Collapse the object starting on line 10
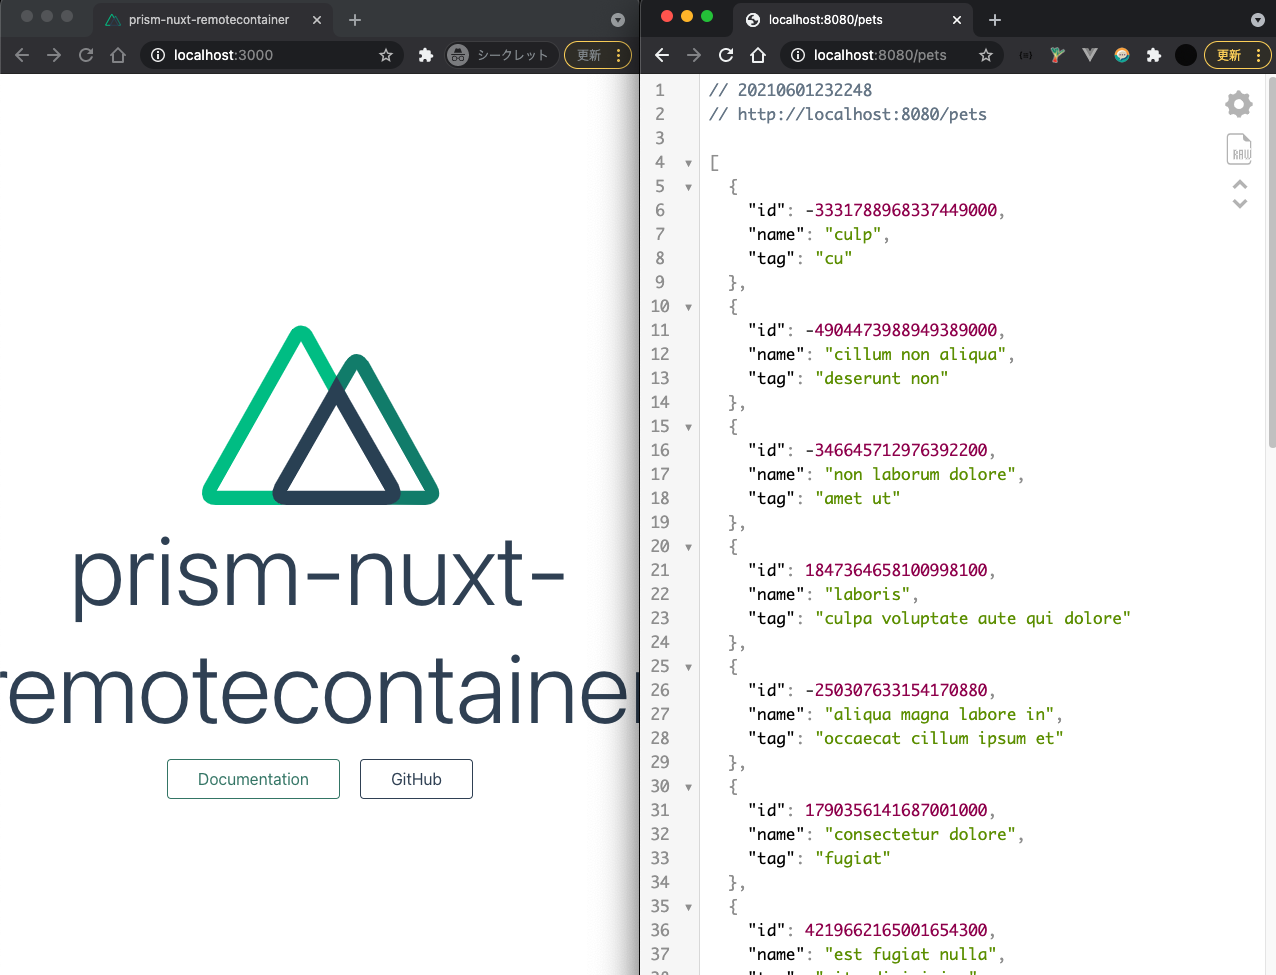Screen dimensions: 1276x975 point(688,307)
